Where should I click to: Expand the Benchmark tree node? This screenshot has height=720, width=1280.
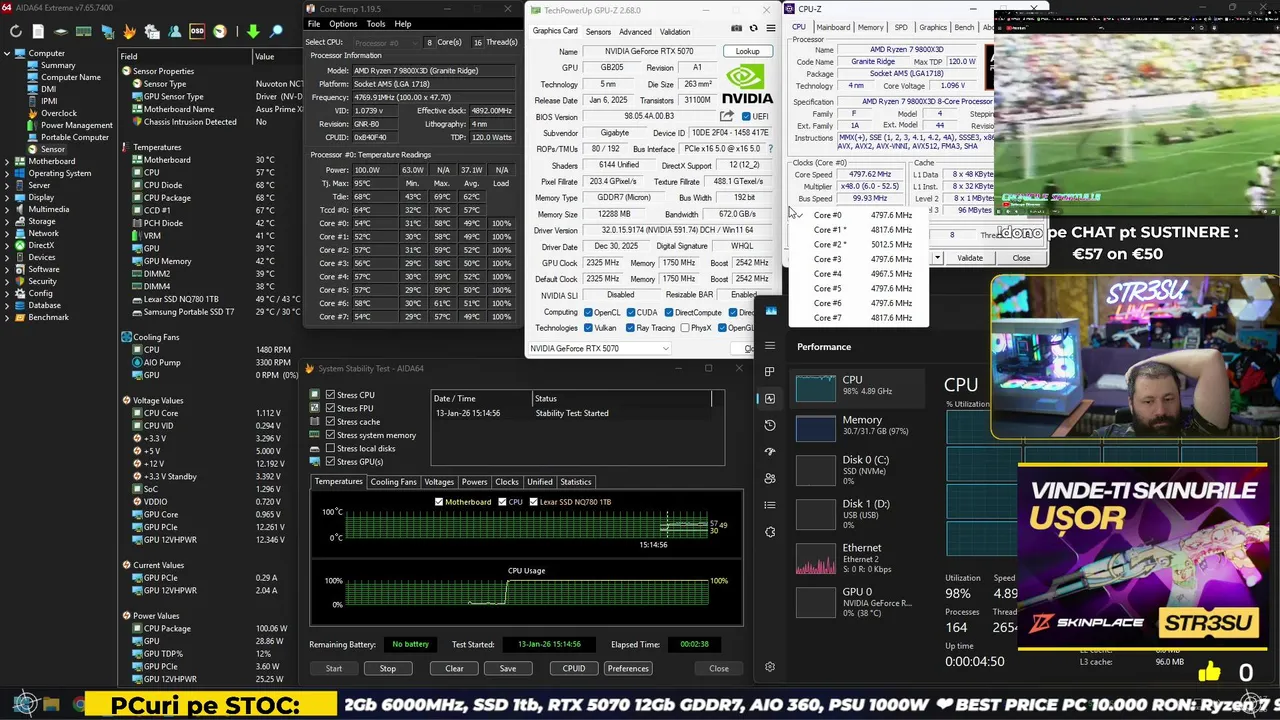pos(7,317)
